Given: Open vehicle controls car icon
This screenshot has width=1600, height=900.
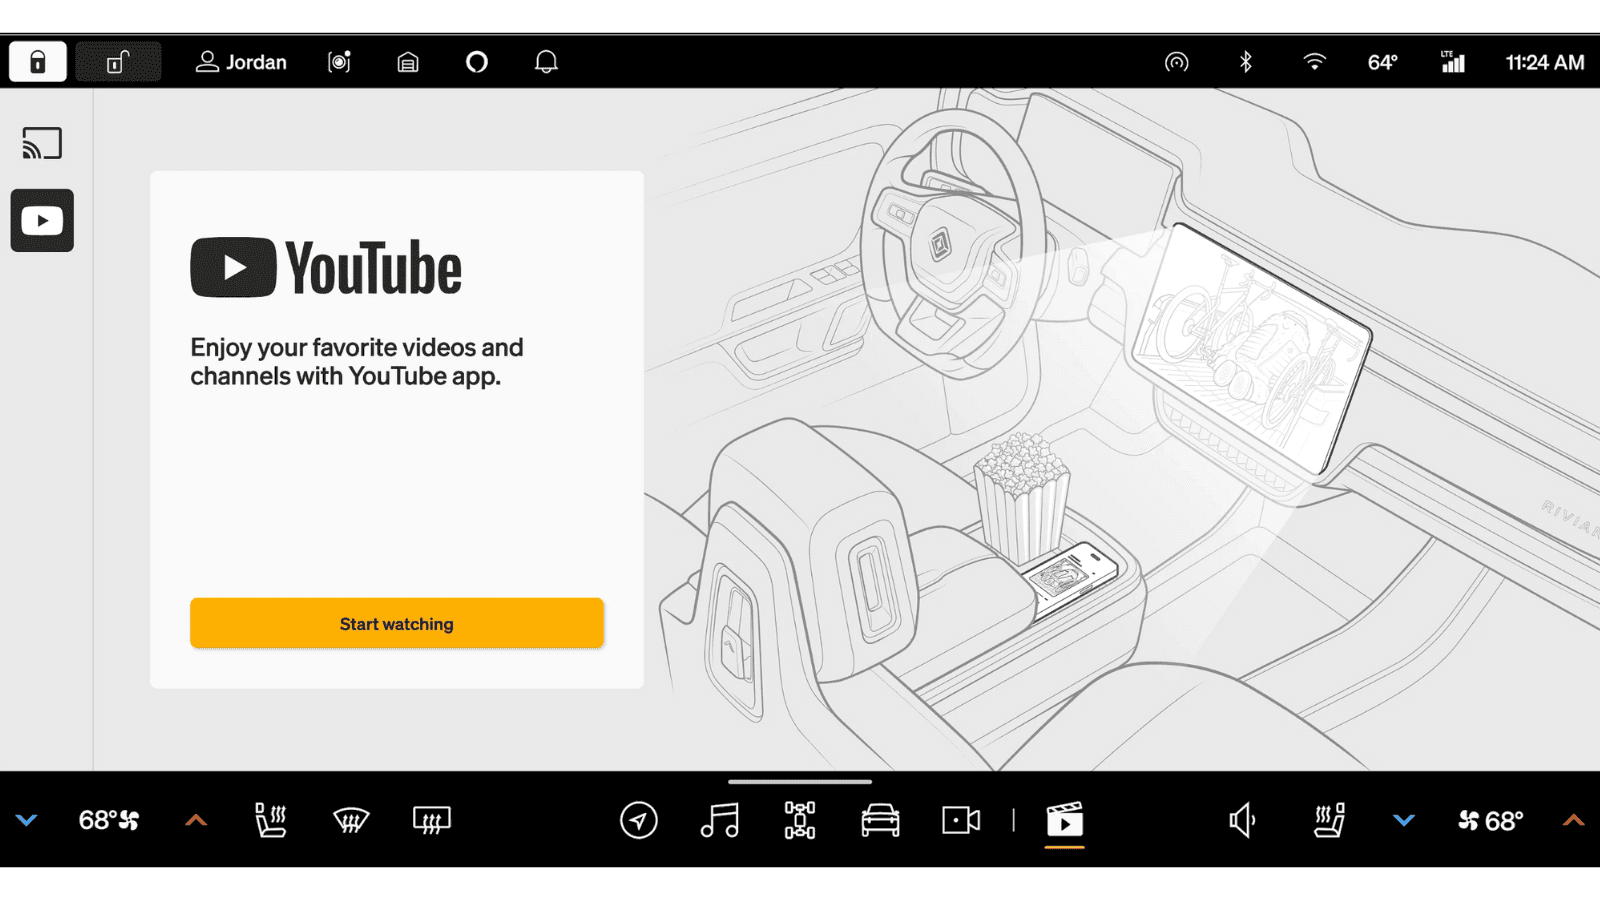Looking at the screenshot, I should (x=880, y=820).
